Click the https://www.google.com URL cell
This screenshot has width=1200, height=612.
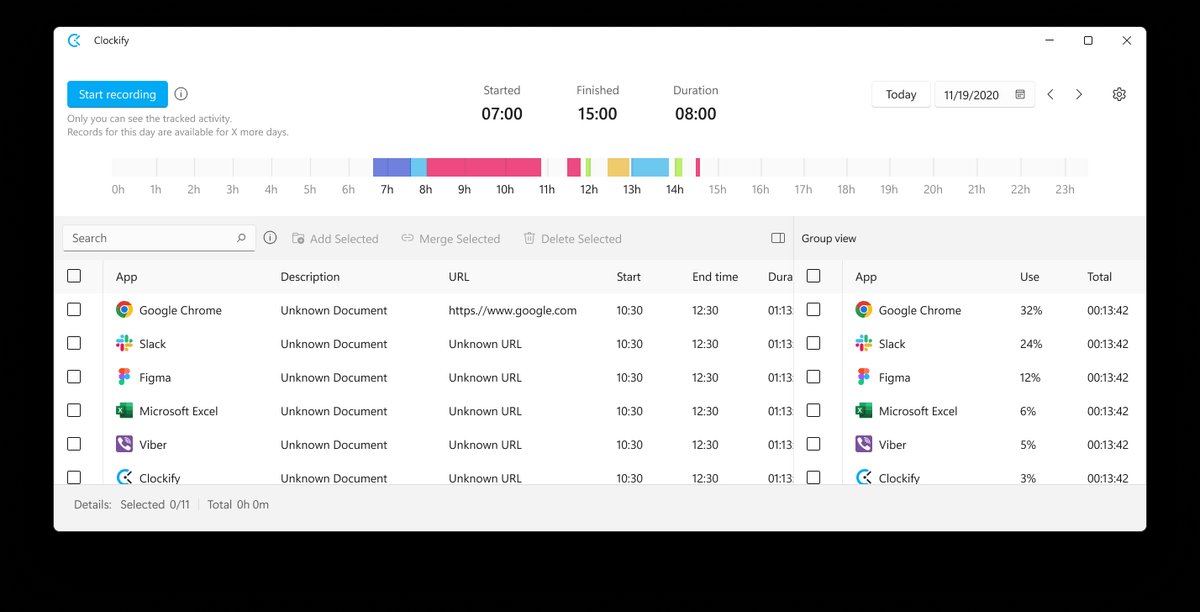(x=513, y=310)
